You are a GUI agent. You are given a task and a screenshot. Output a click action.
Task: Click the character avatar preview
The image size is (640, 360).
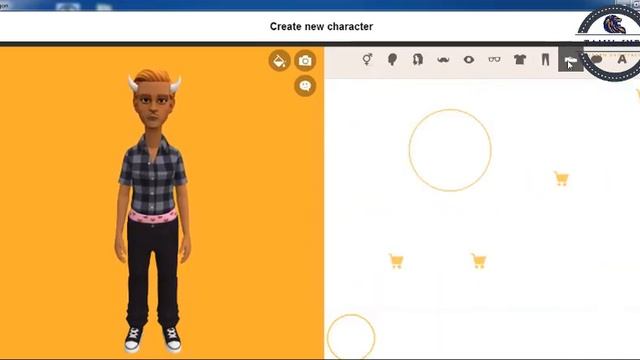[x=153, y=210]
